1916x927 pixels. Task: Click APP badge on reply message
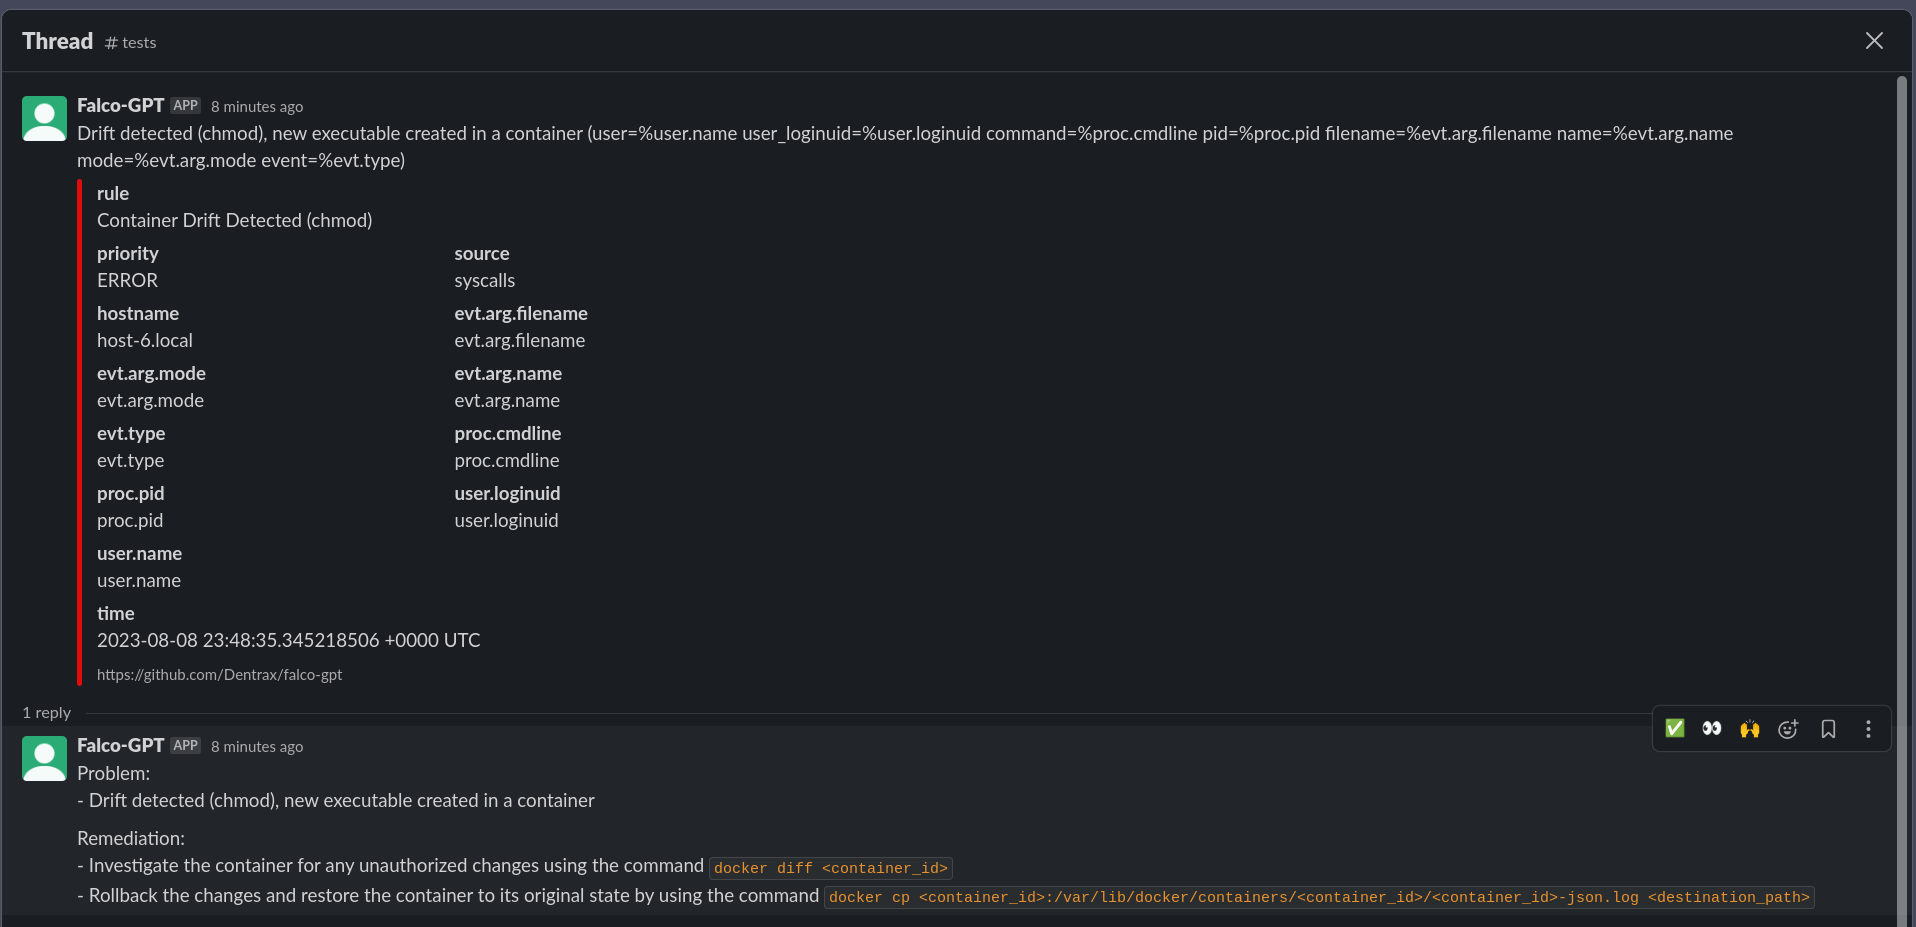186,745
